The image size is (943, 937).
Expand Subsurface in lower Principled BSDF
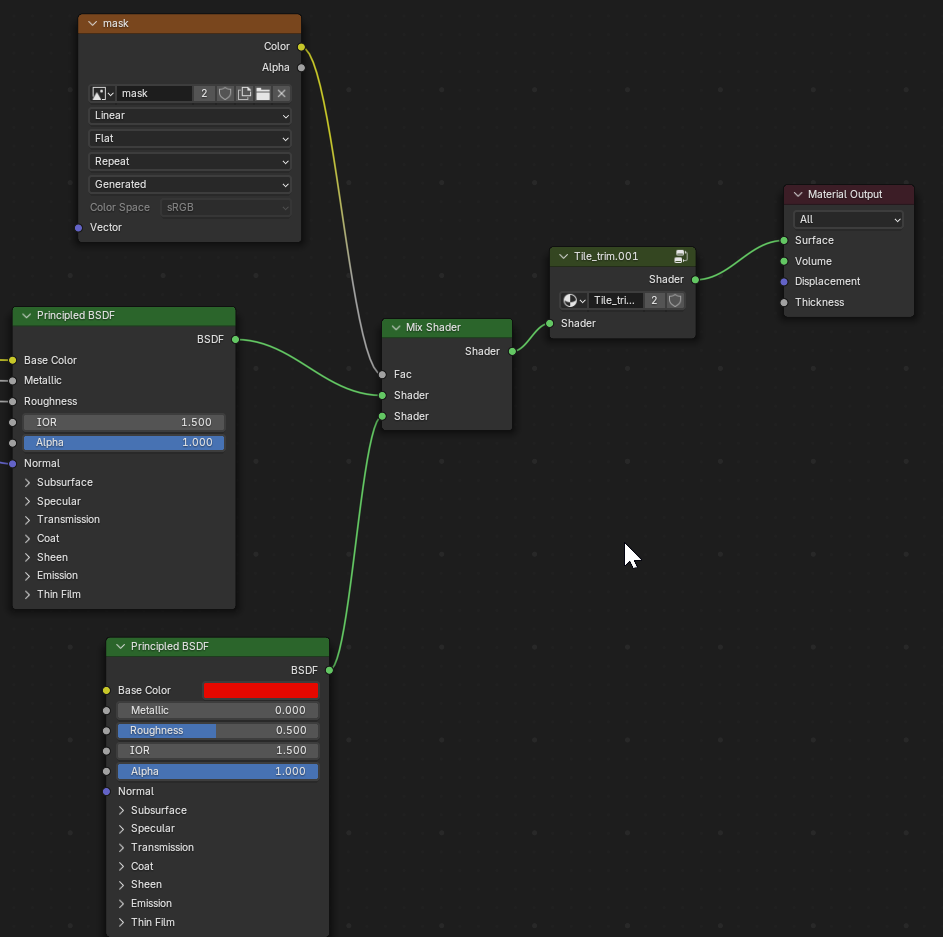[x=121, y=811]
